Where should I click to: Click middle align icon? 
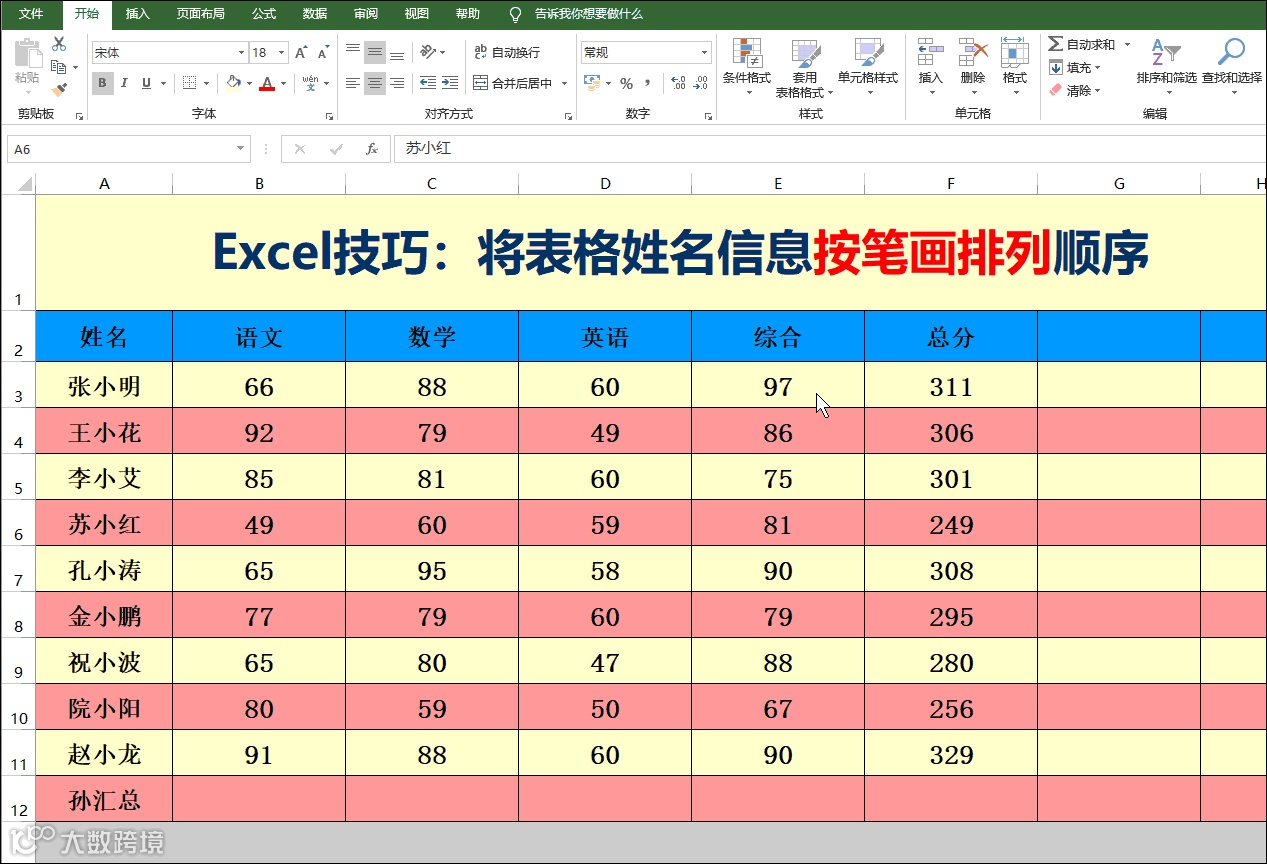pyautogui.click(x=375, y=52)
